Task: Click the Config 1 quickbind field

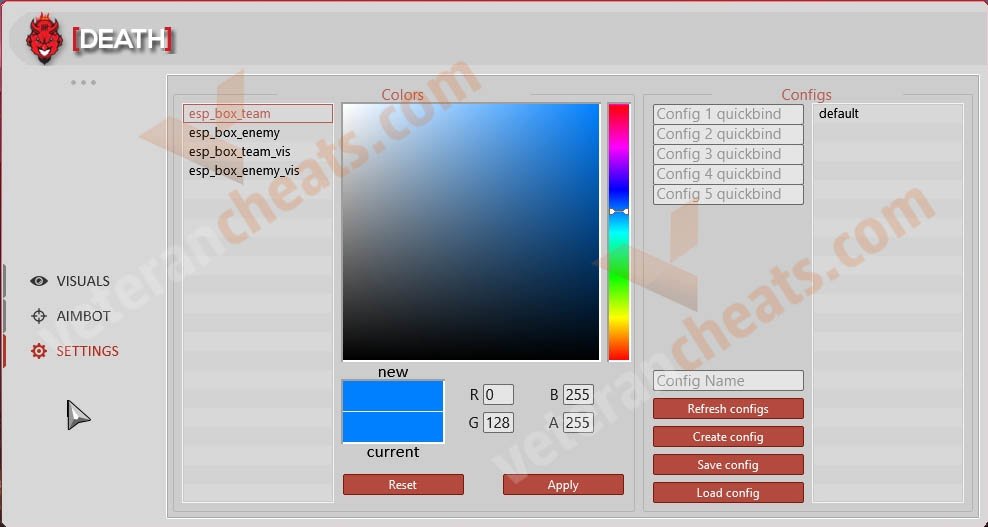Action: (728, 114)
